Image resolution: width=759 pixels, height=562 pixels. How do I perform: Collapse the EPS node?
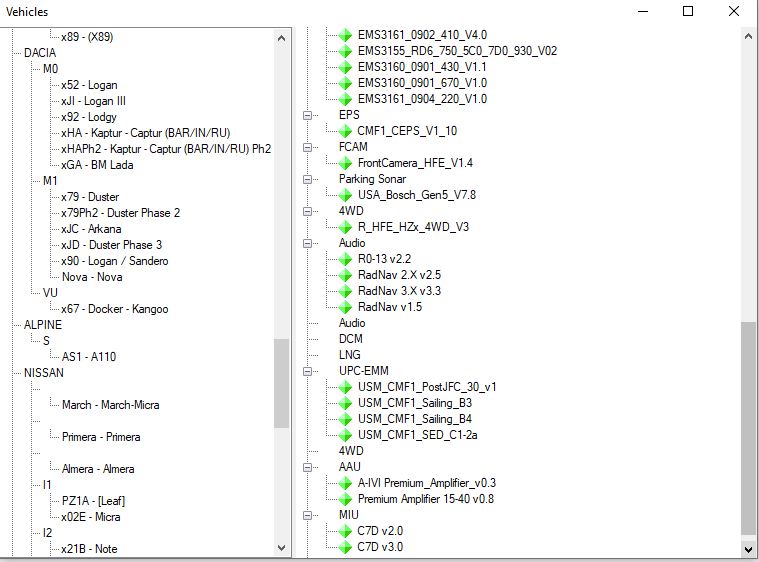click(x=307, y=115)
